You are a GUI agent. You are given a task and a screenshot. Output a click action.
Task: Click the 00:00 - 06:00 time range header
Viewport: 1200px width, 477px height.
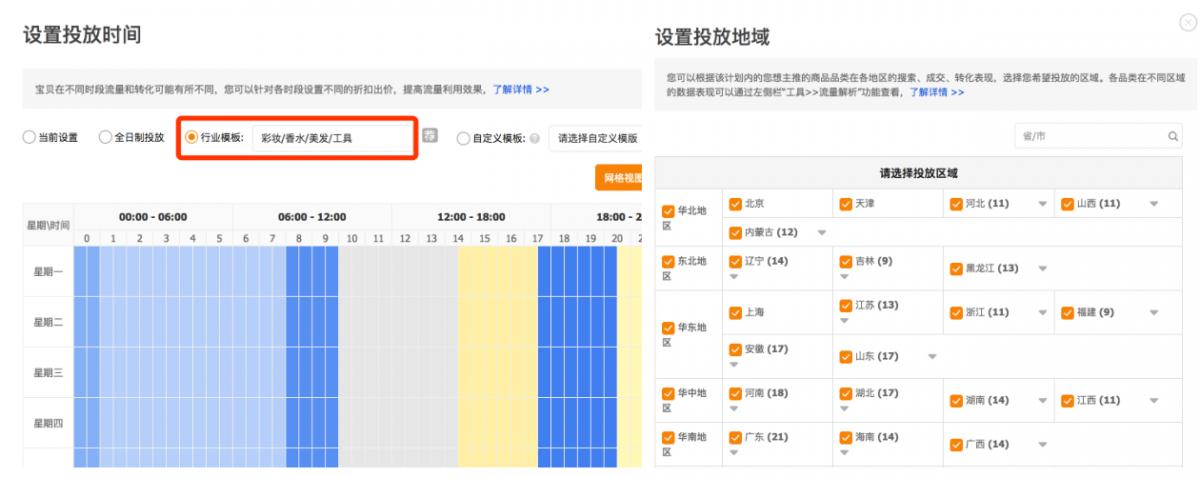153,217
